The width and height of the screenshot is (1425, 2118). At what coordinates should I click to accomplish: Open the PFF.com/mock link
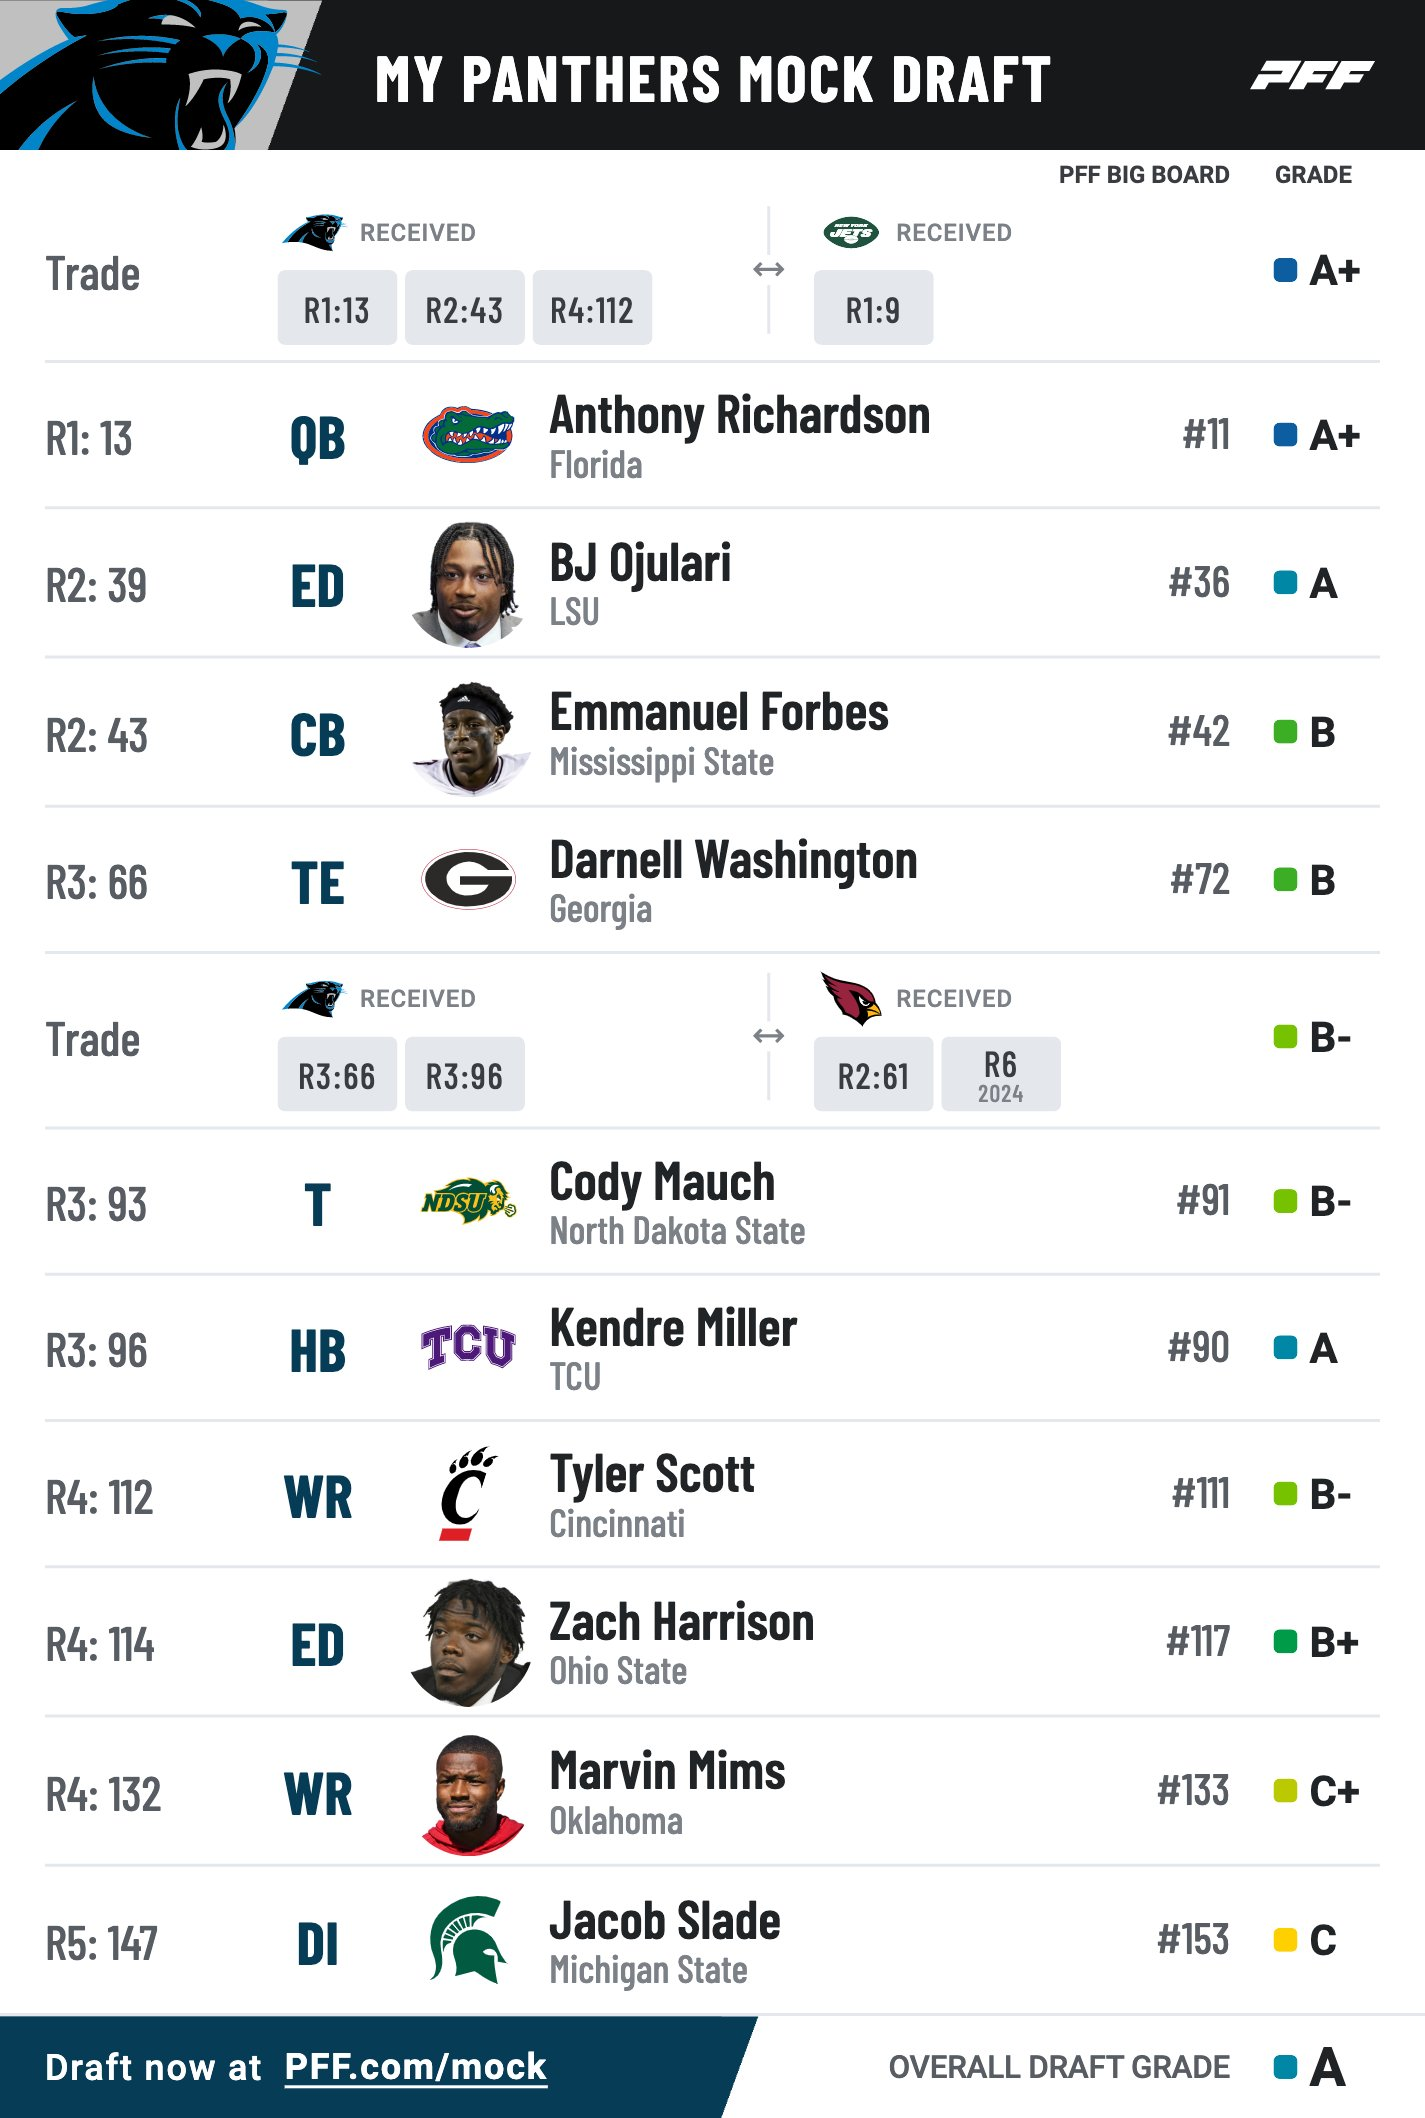click(416, 2066)
